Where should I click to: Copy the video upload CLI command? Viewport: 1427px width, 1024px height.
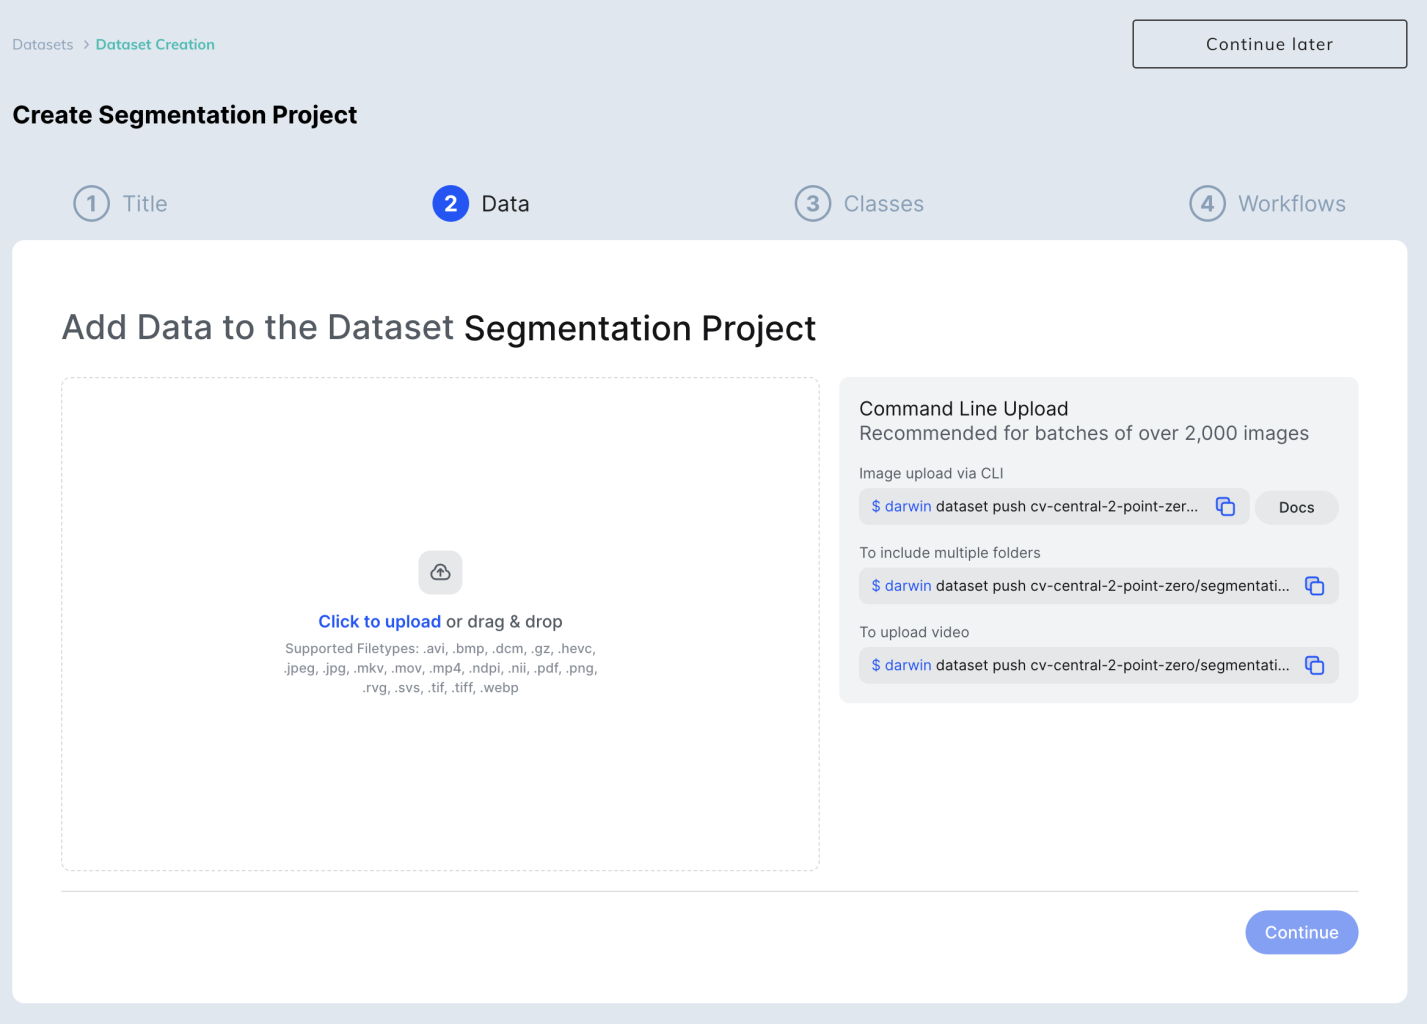click(1314, 666)
